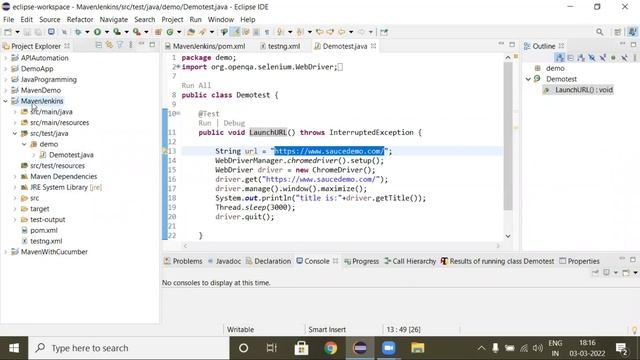
Task: Expand folded imports on line 2
Action: pyautogui.click(x=178, y=66)
